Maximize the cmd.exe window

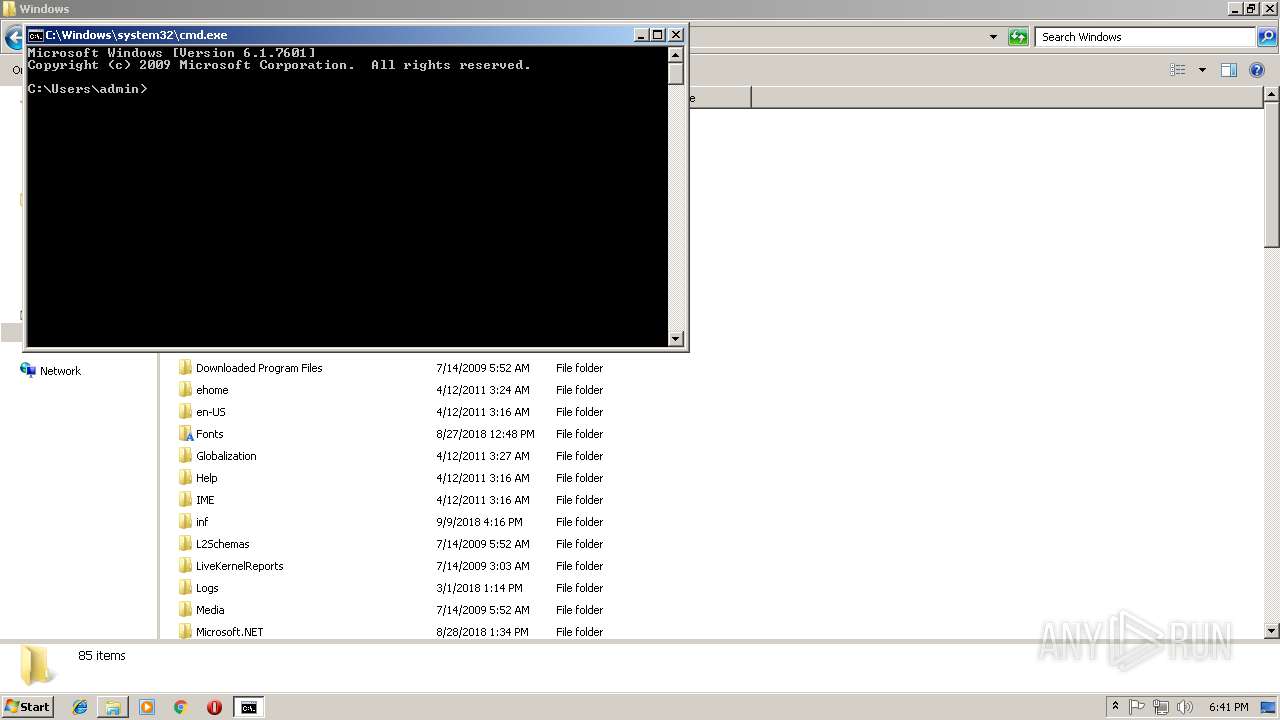point(658,35)
